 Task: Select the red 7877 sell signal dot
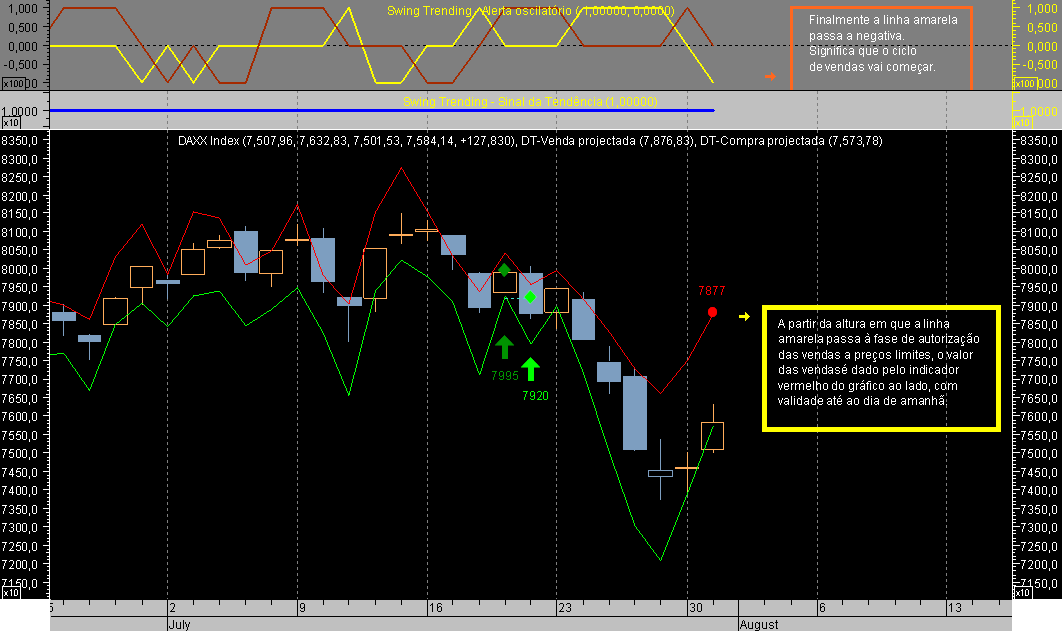click(x=712, y=311)
